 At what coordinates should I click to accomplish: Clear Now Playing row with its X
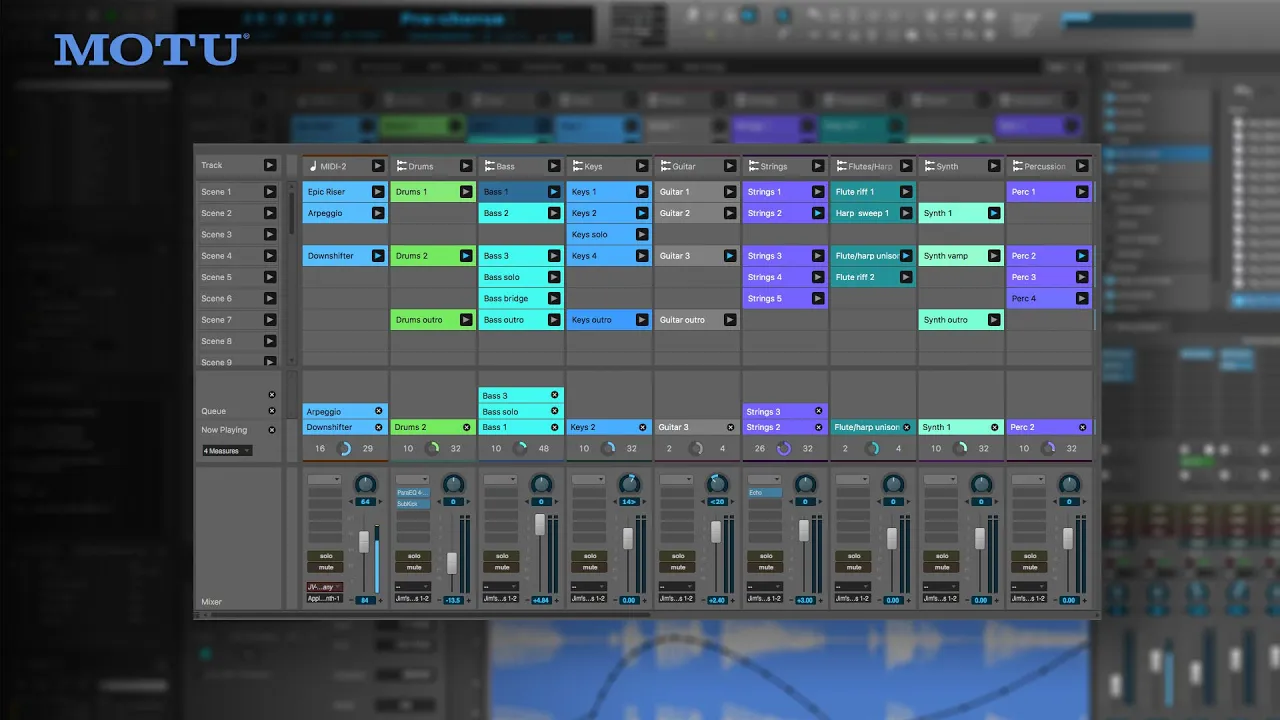[x=272, y=430]
